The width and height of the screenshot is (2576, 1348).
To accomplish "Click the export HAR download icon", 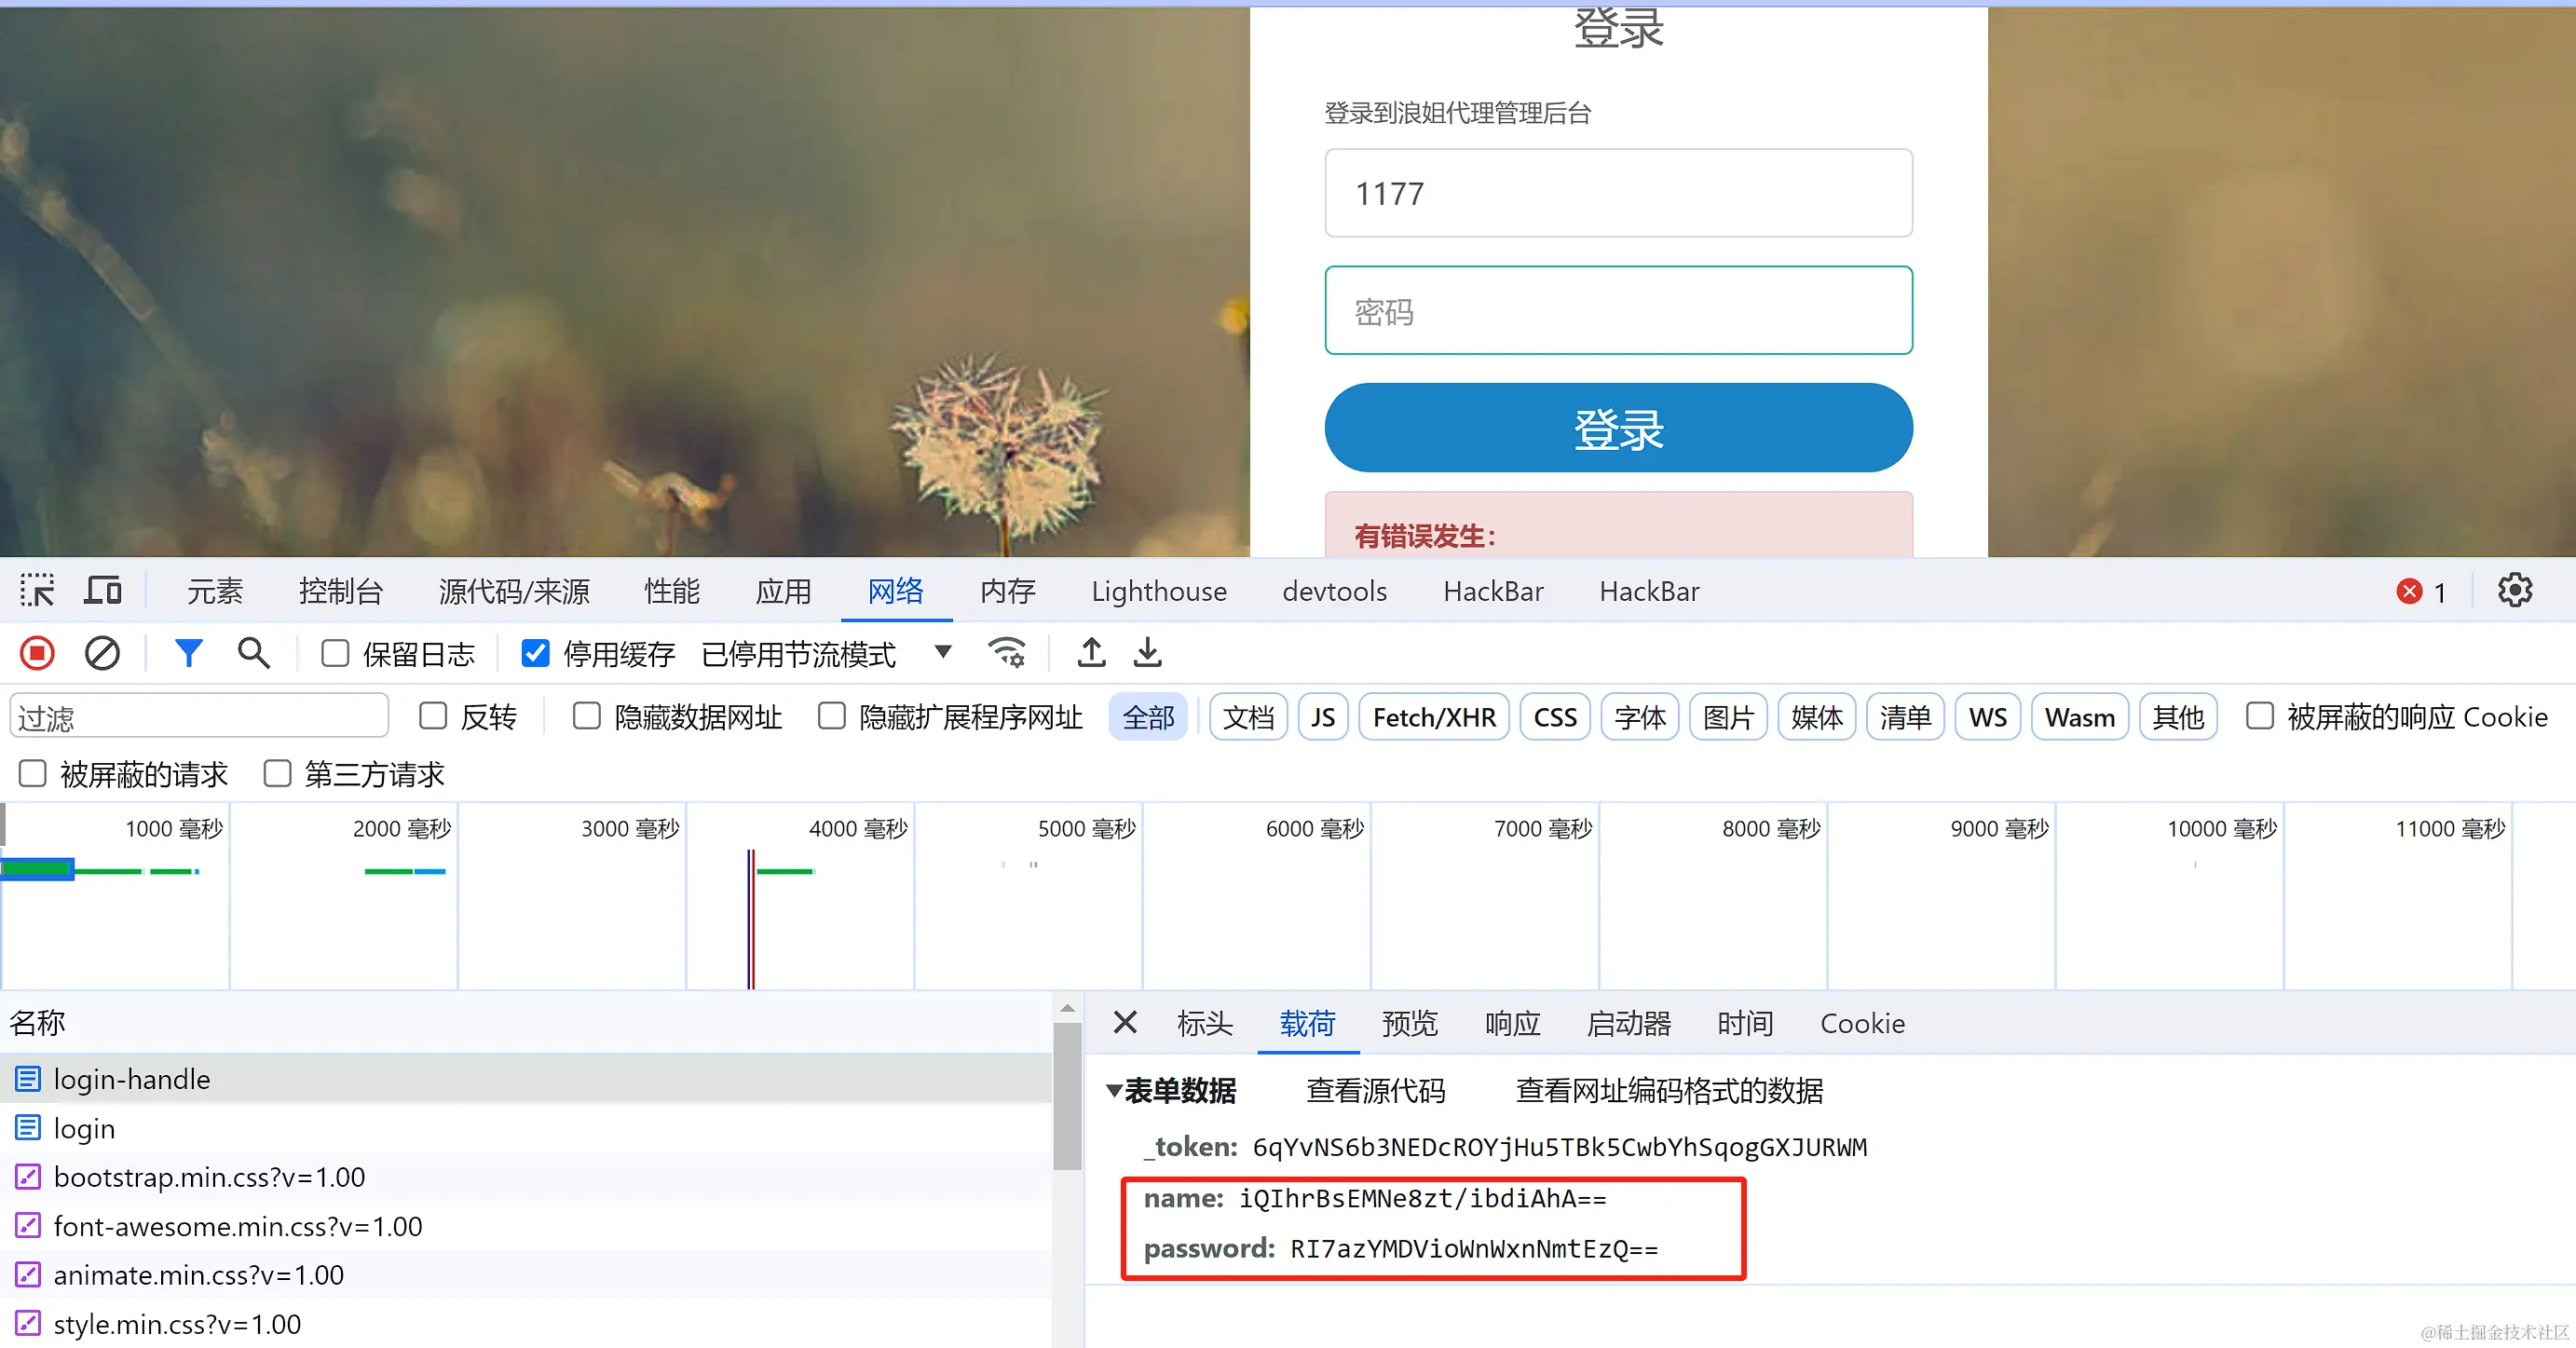I will pos(1147,653).
